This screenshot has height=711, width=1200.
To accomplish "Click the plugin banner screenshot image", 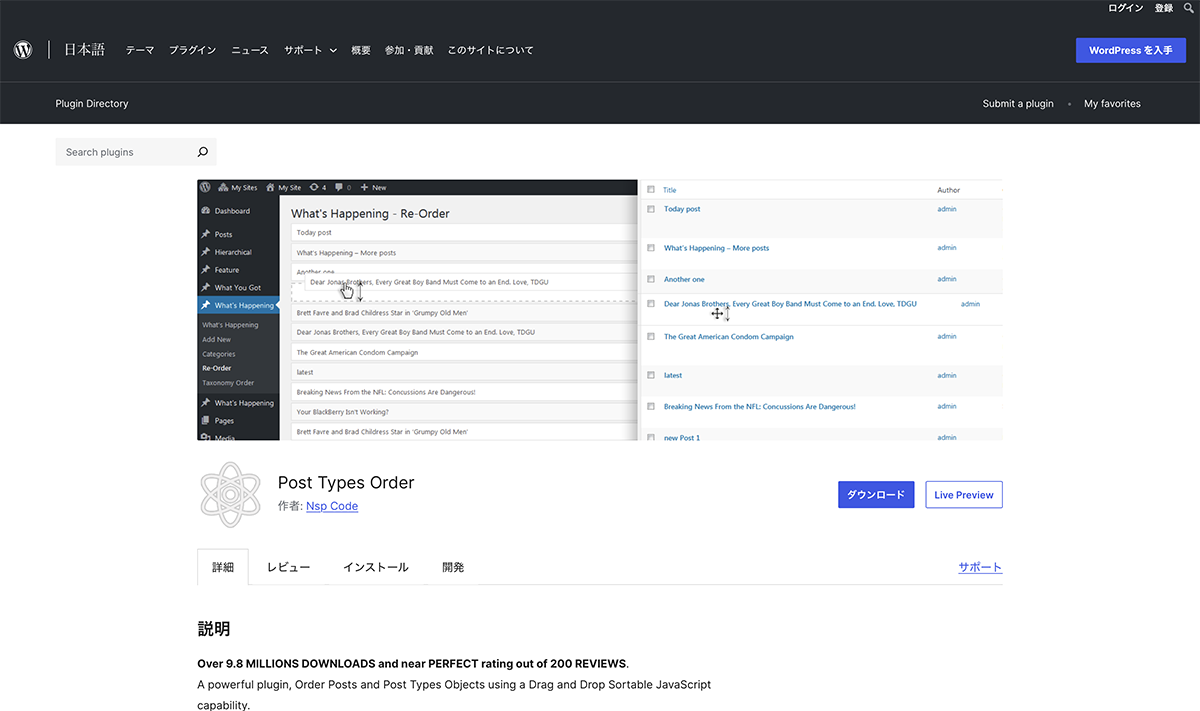I will coord(599,310).
